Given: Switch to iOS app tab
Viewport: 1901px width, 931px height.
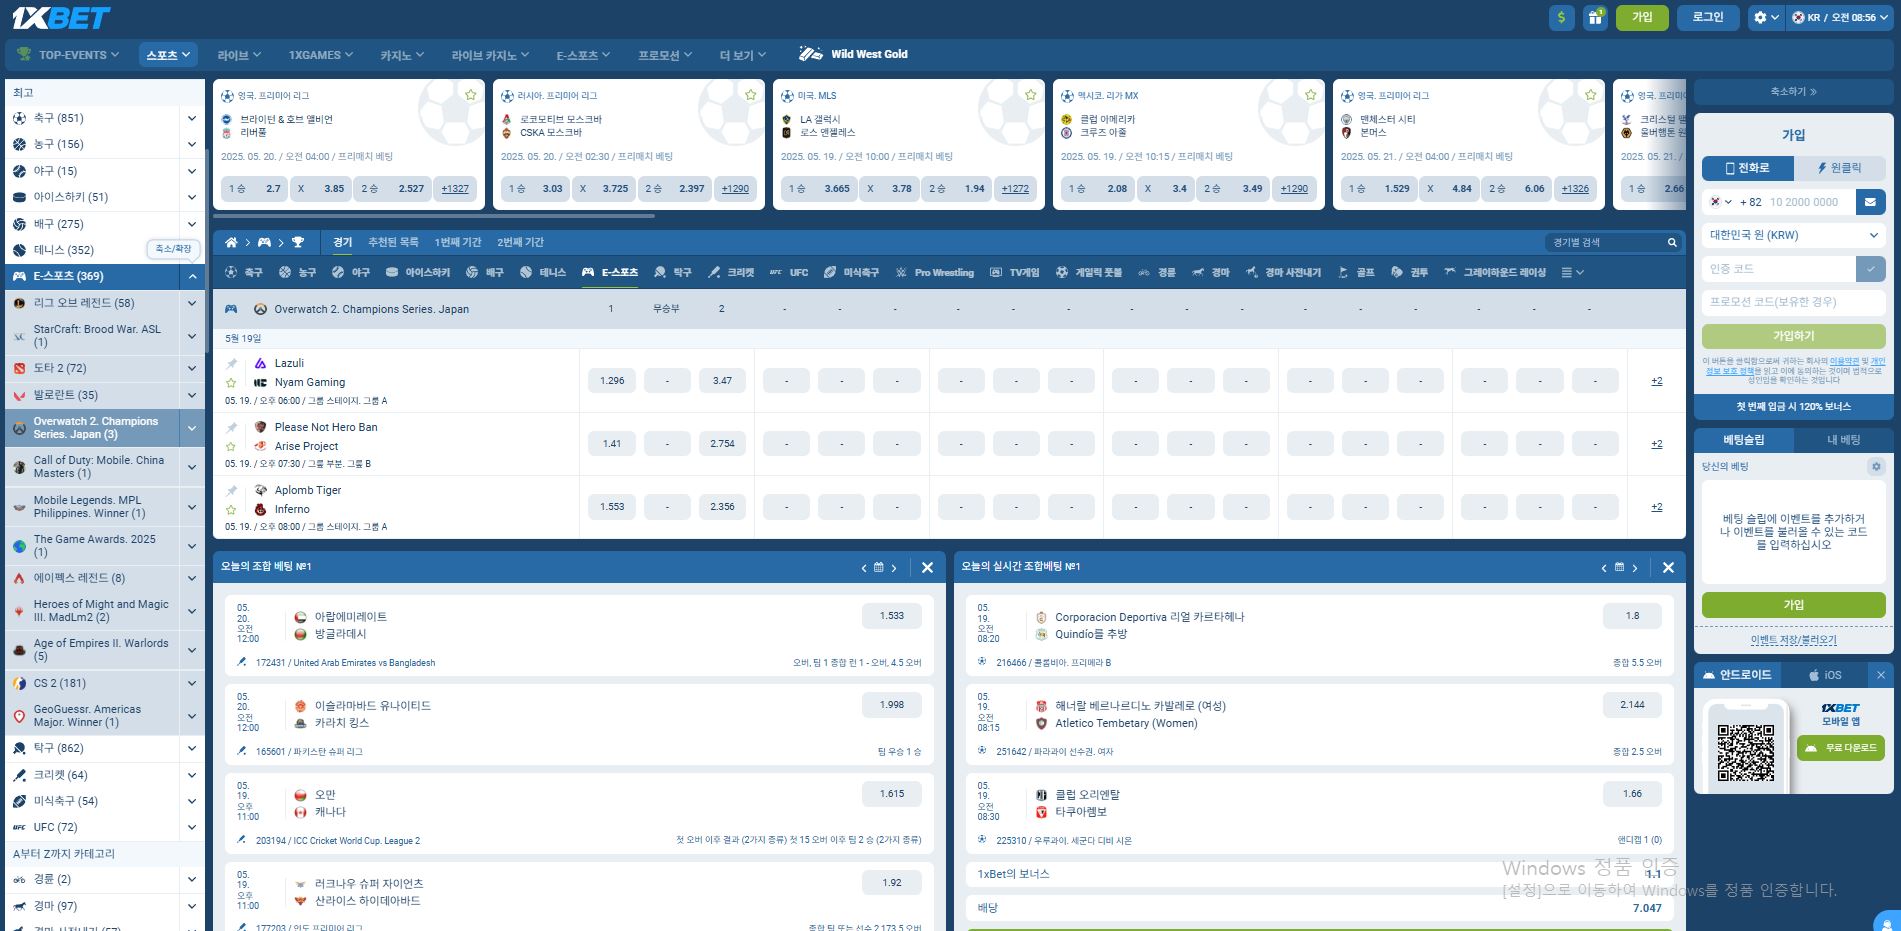Looking at the screenshot, I should [x=1825, y=675].
